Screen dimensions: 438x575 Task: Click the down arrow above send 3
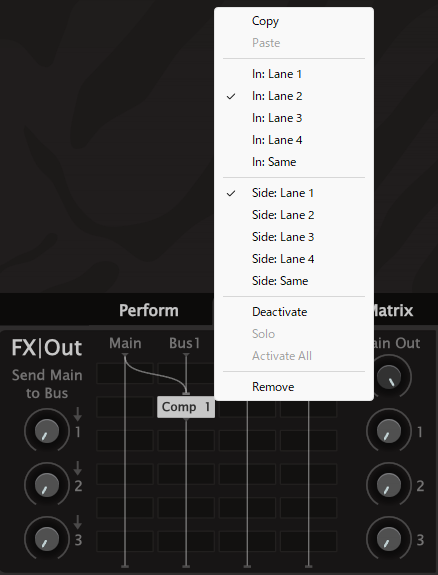(x=77, y=522)
